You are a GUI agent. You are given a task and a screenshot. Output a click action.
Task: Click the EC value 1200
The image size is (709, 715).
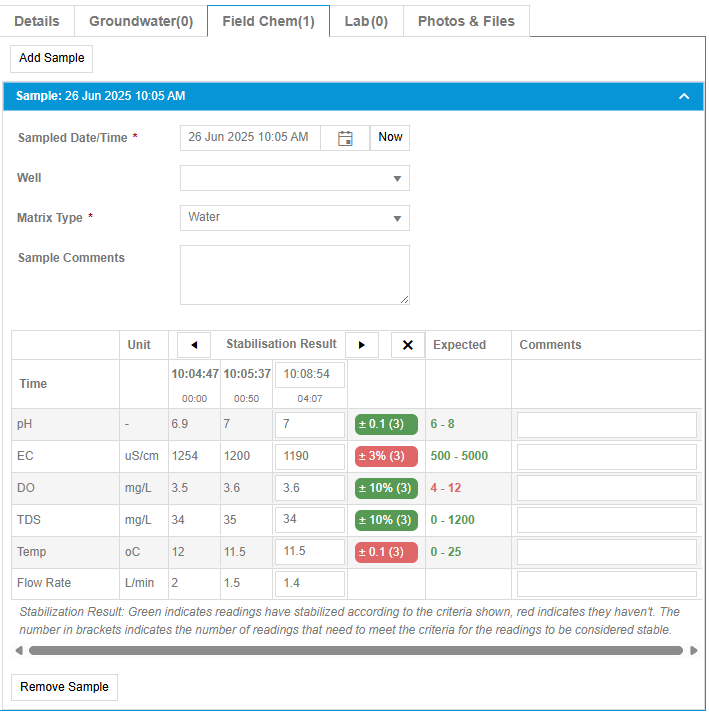pos(237,456)
